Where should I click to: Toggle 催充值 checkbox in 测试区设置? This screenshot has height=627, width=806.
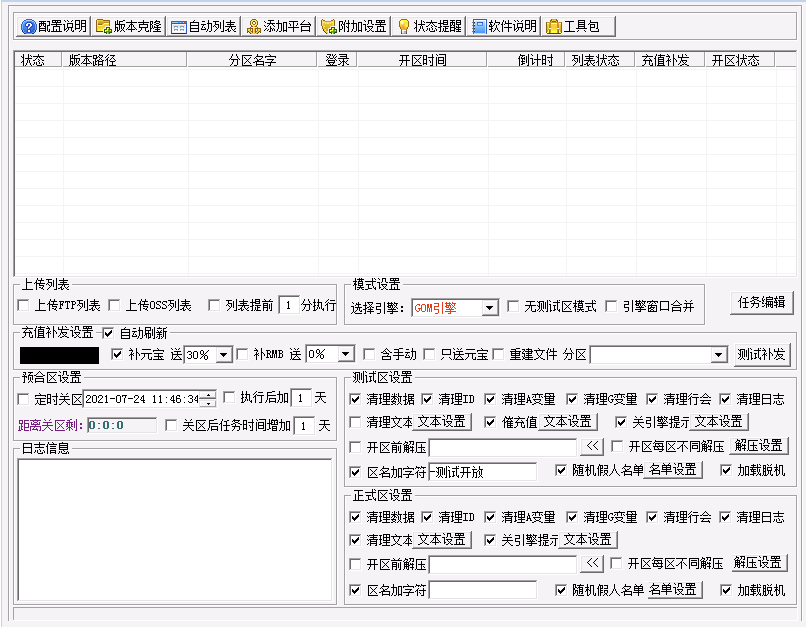pyautogui.click(x=490, y=422)
